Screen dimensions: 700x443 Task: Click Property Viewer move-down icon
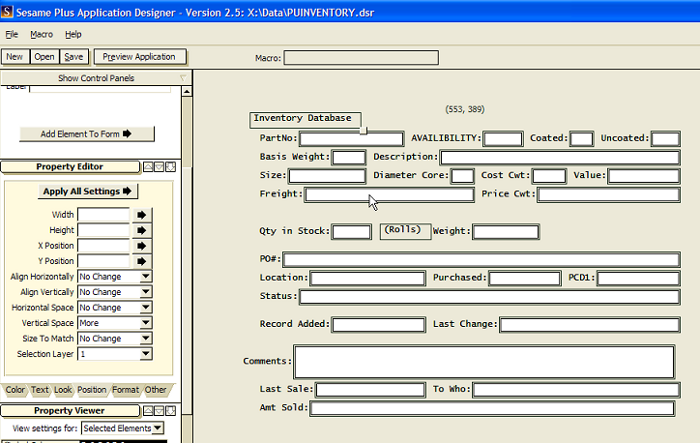coord(159,411)
